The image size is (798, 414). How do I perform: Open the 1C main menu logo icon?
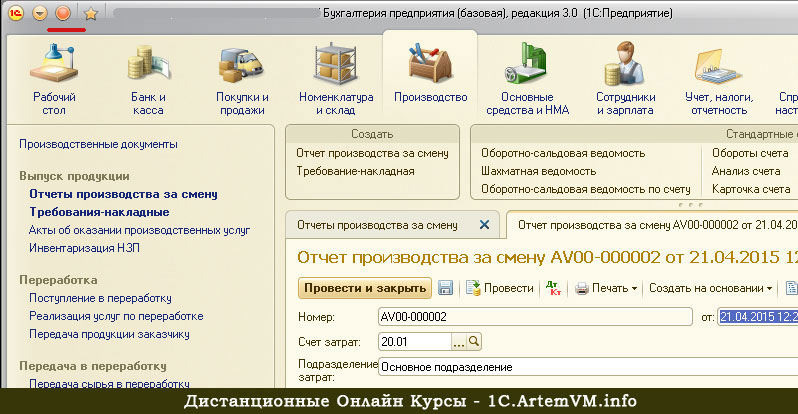click(x=16, y=13)
